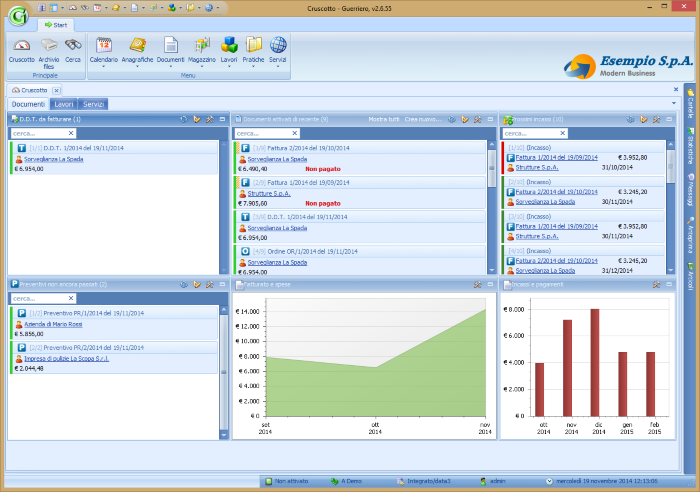700x492 pixels.
Task: Expand the Servizi ribbon dropdown arrow
Action: (278, 67)
